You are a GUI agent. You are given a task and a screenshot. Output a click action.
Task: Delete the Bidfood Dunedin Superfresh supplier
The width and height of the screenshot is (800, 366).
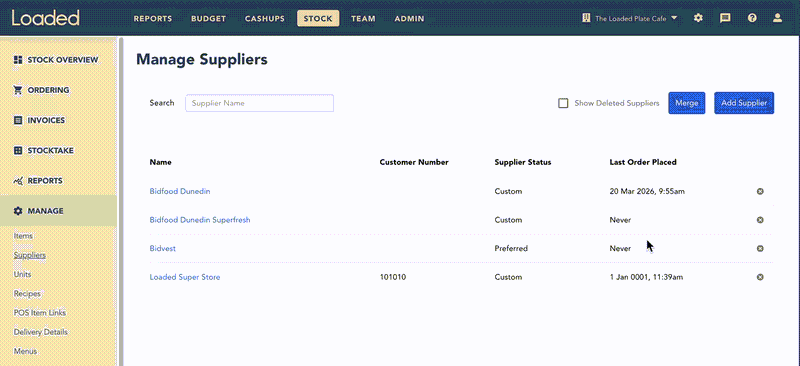[x=760, y=220]
